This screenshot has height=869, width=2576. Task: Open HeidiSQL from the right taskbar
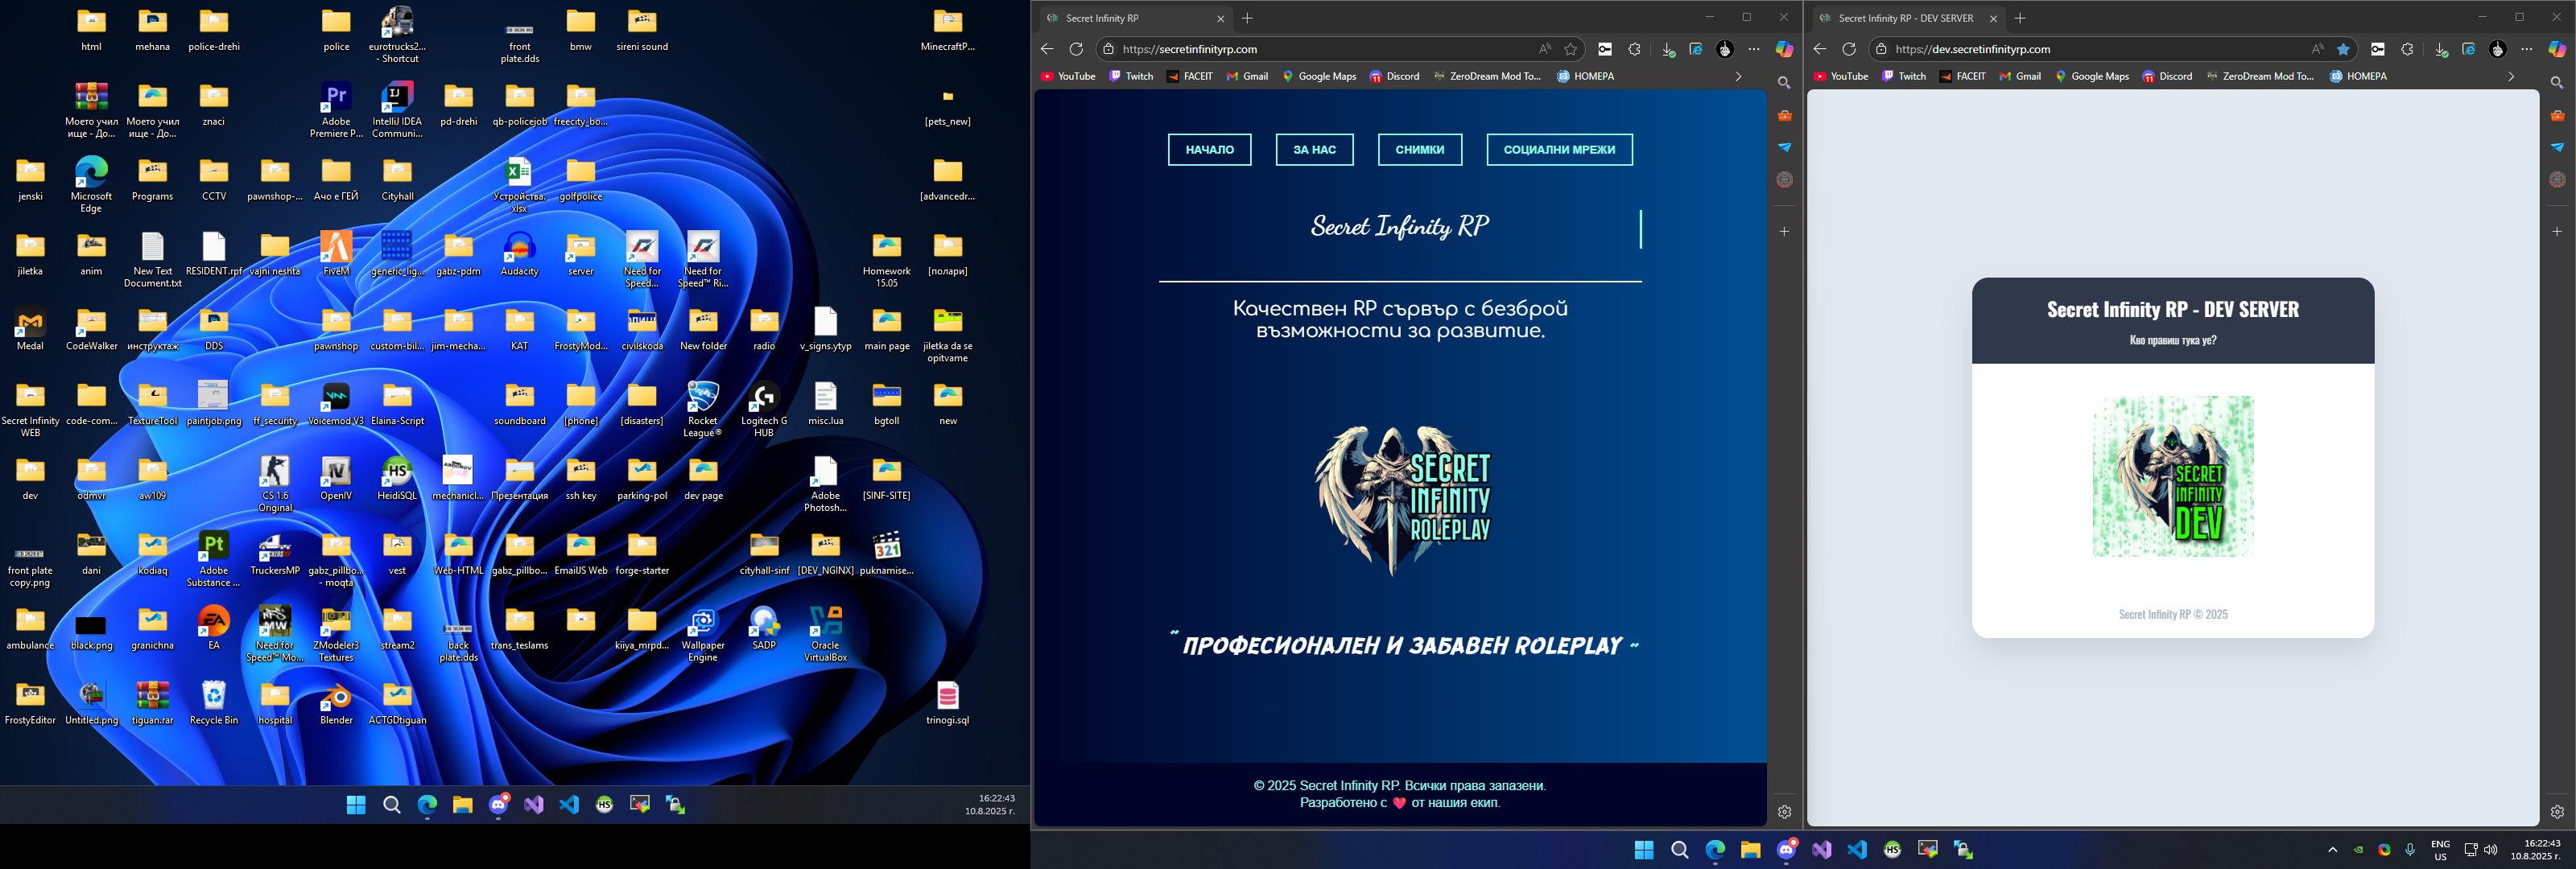click(x=1892, y=849)
